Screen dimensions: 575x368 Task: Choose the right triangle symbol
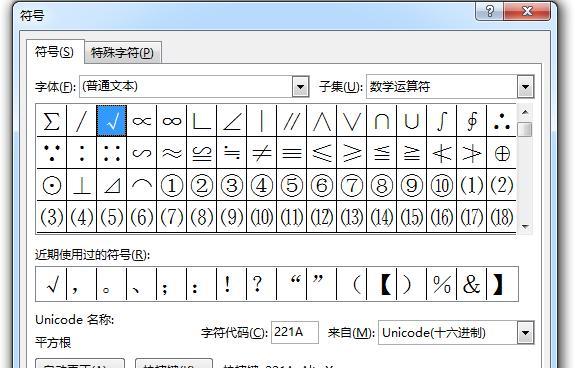point(112,185)
